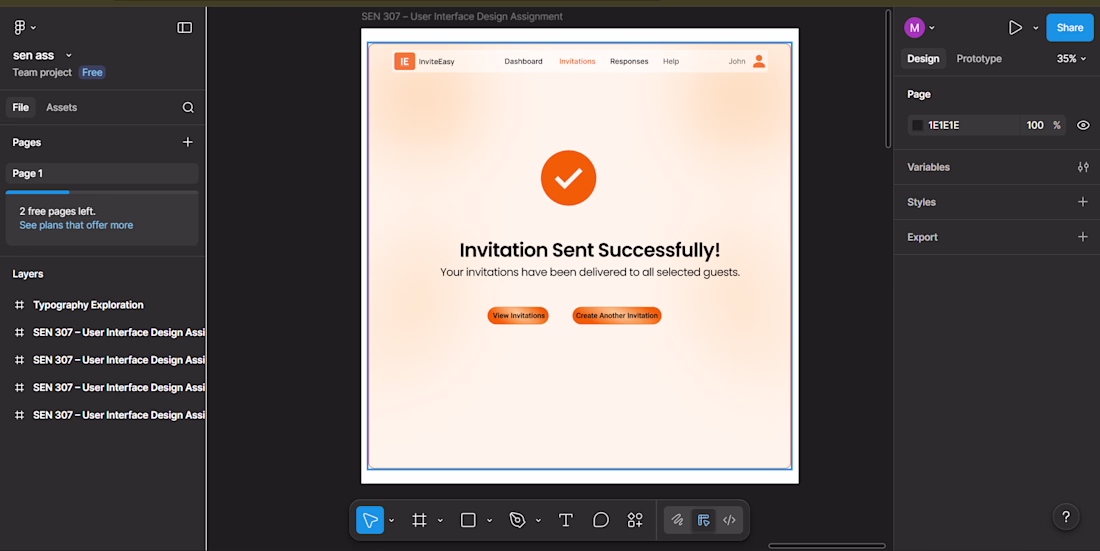Click the Pages section header
Viewport: 1100px width, 551px height.
coord(27,142)
